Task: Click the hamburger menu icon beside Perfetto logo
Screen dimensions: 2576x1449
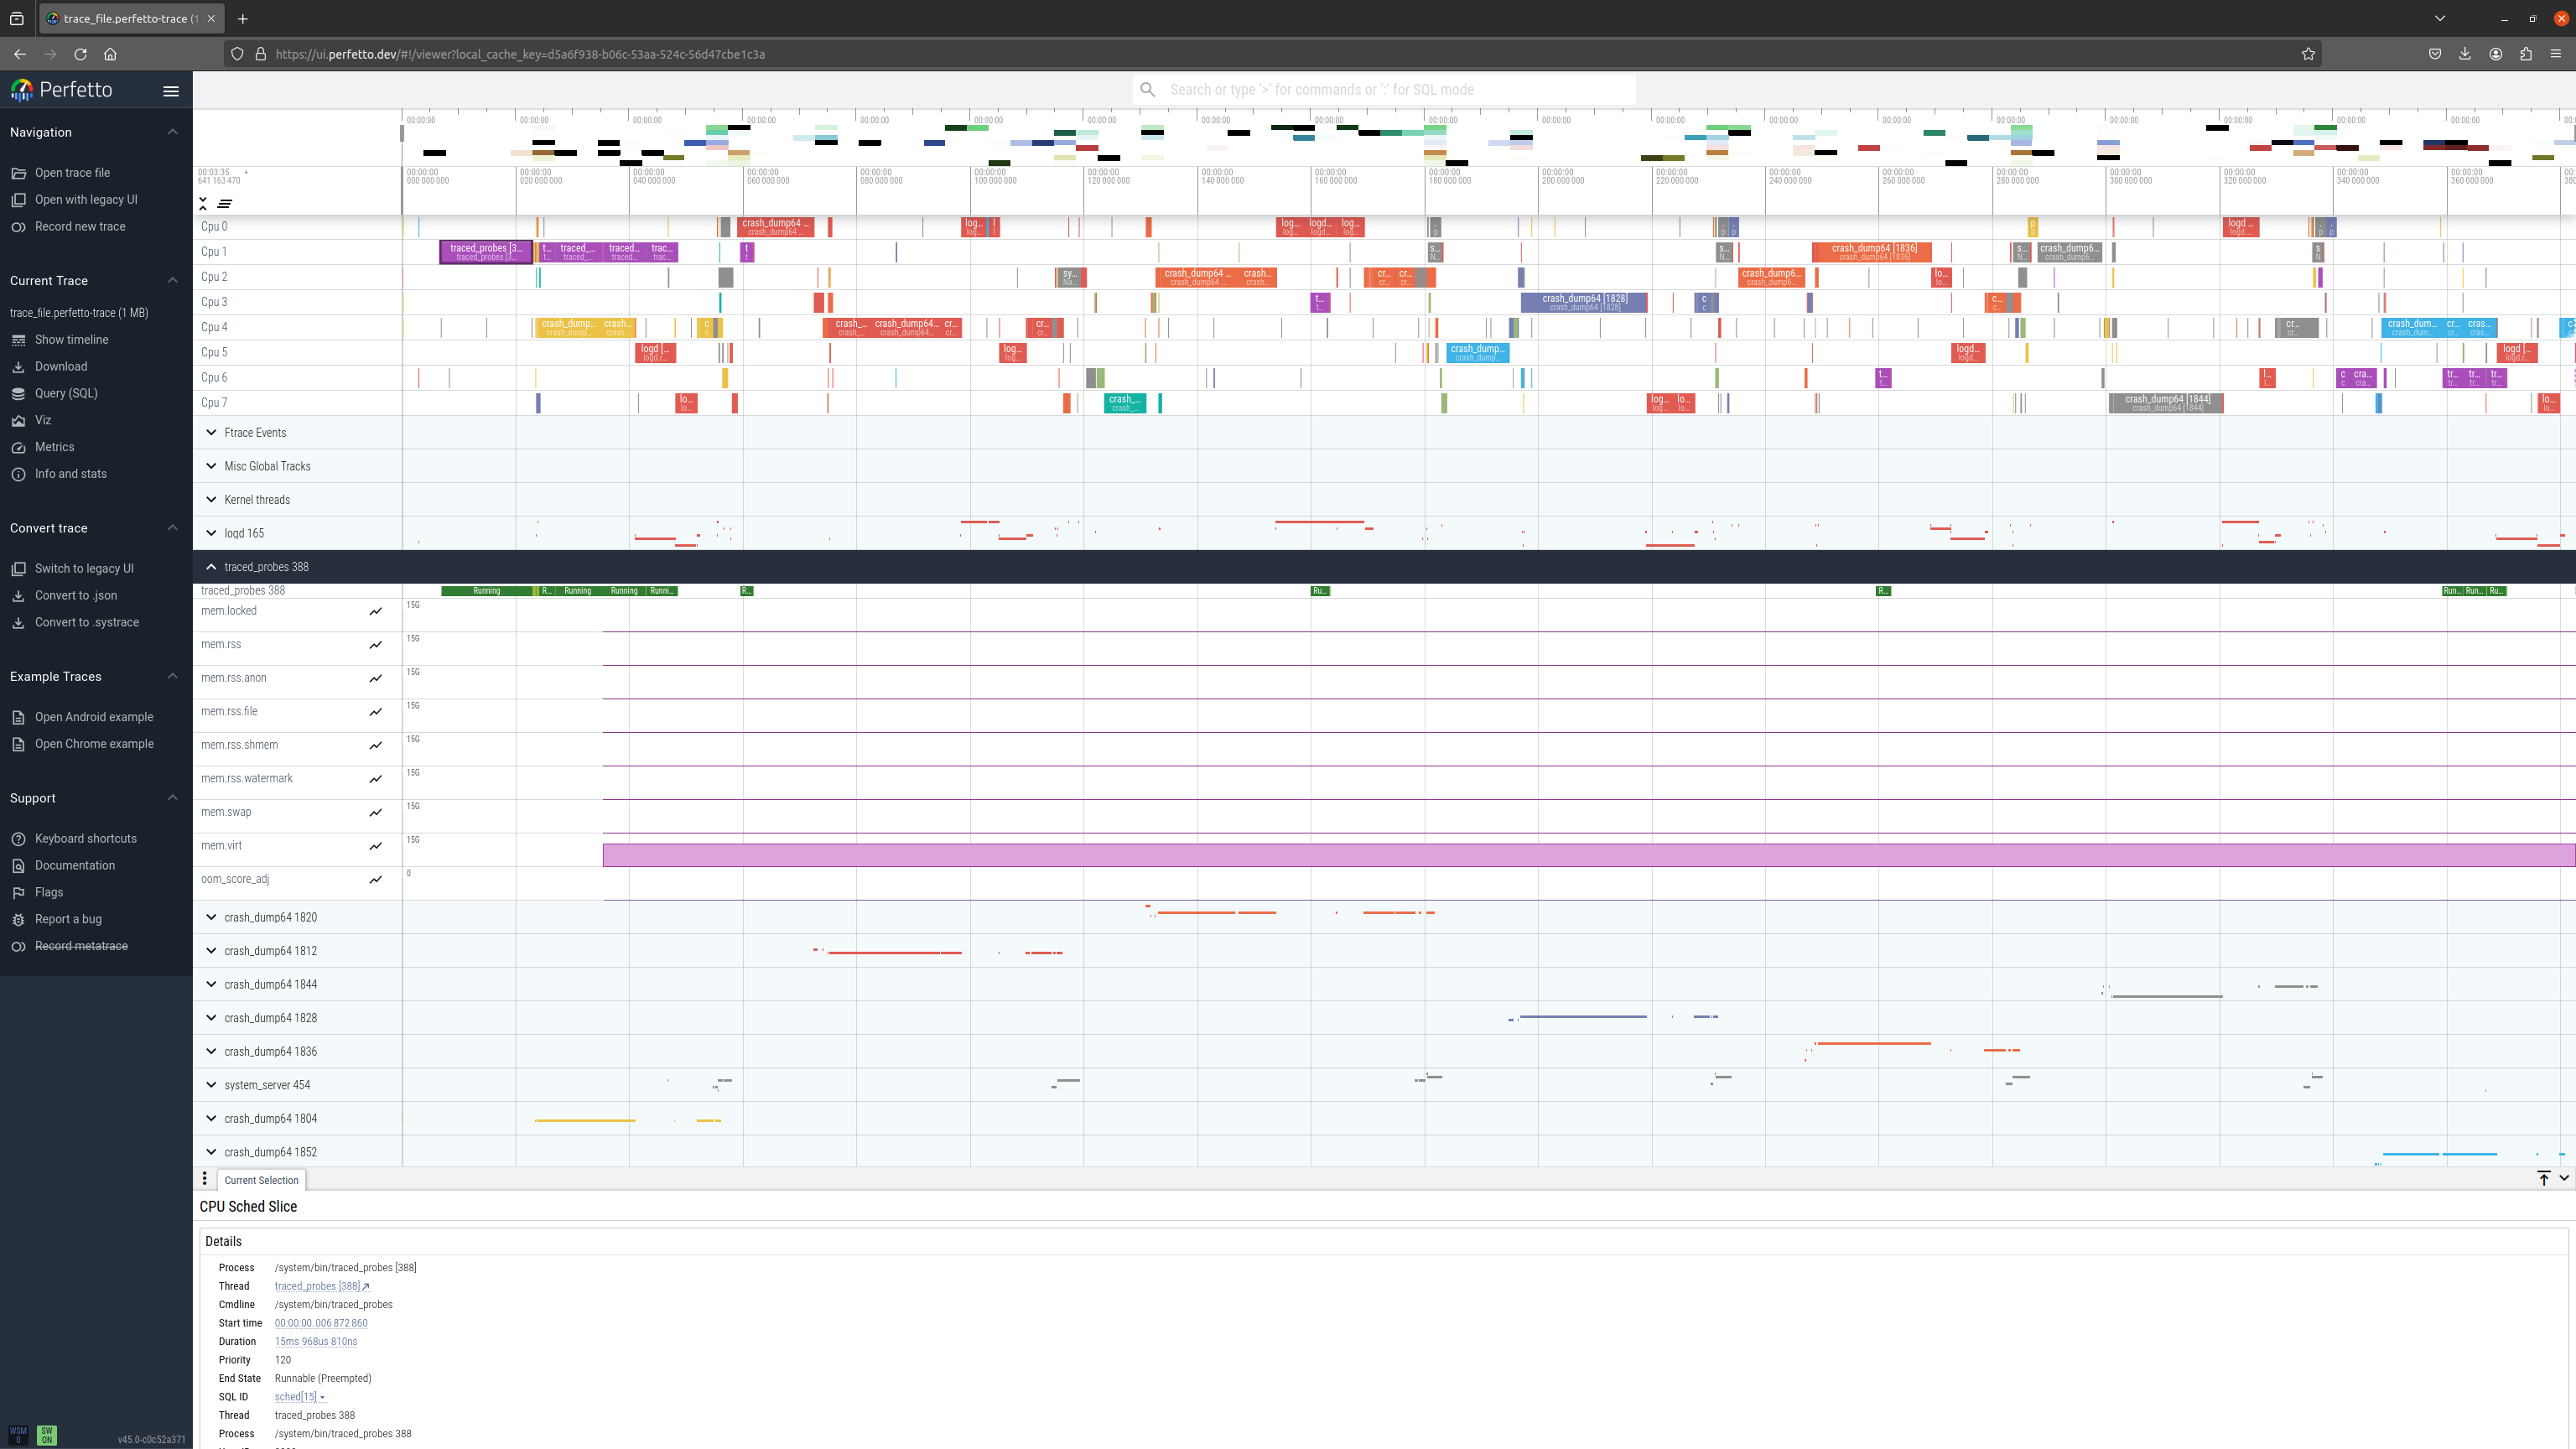Action: (x=171, y=91)
